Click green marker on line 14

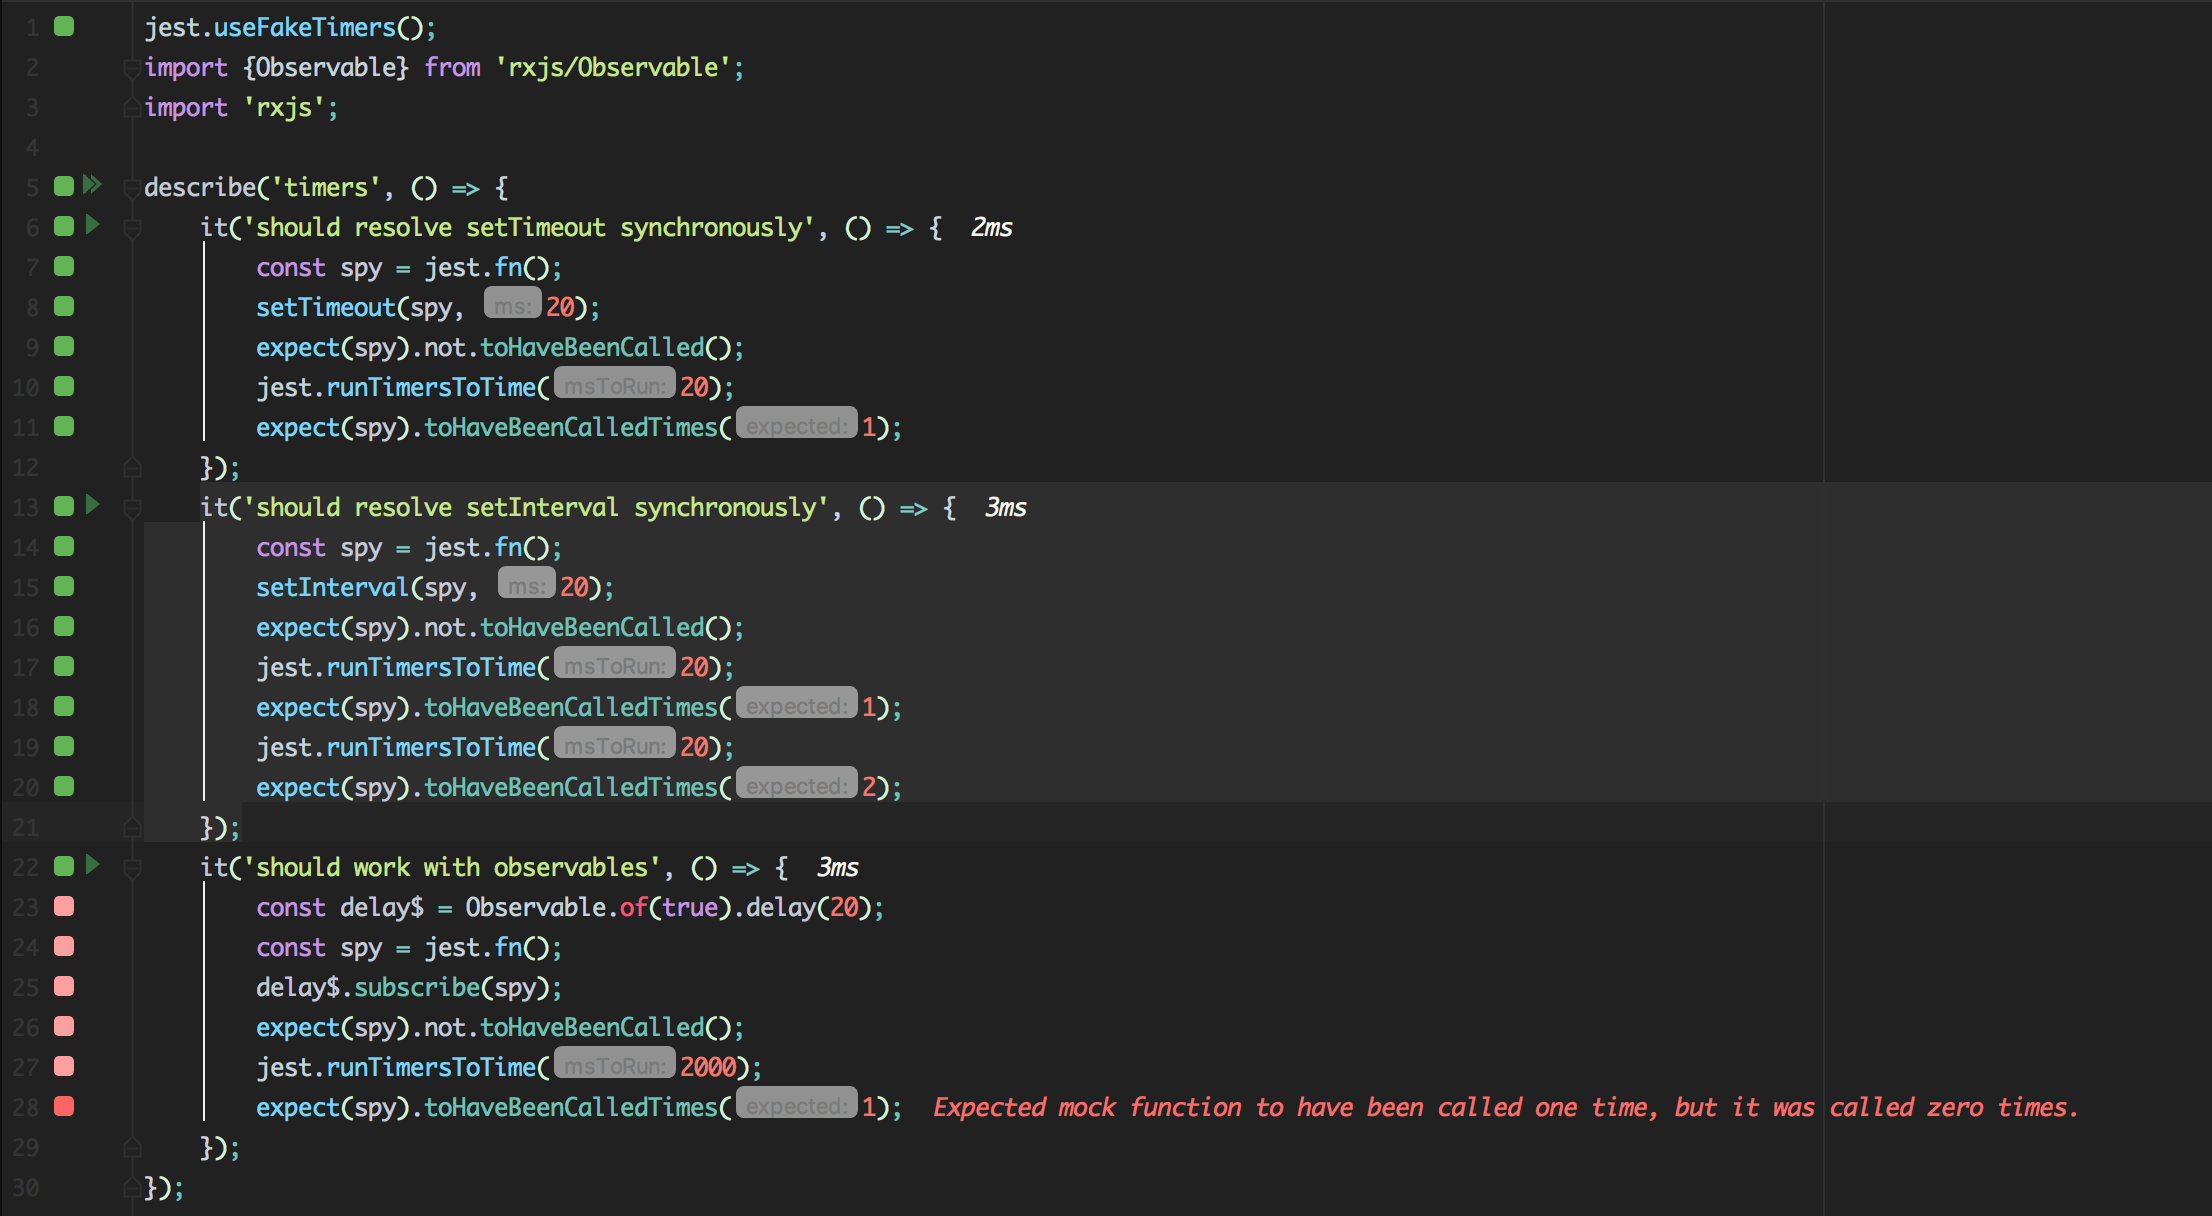(64, 546)
